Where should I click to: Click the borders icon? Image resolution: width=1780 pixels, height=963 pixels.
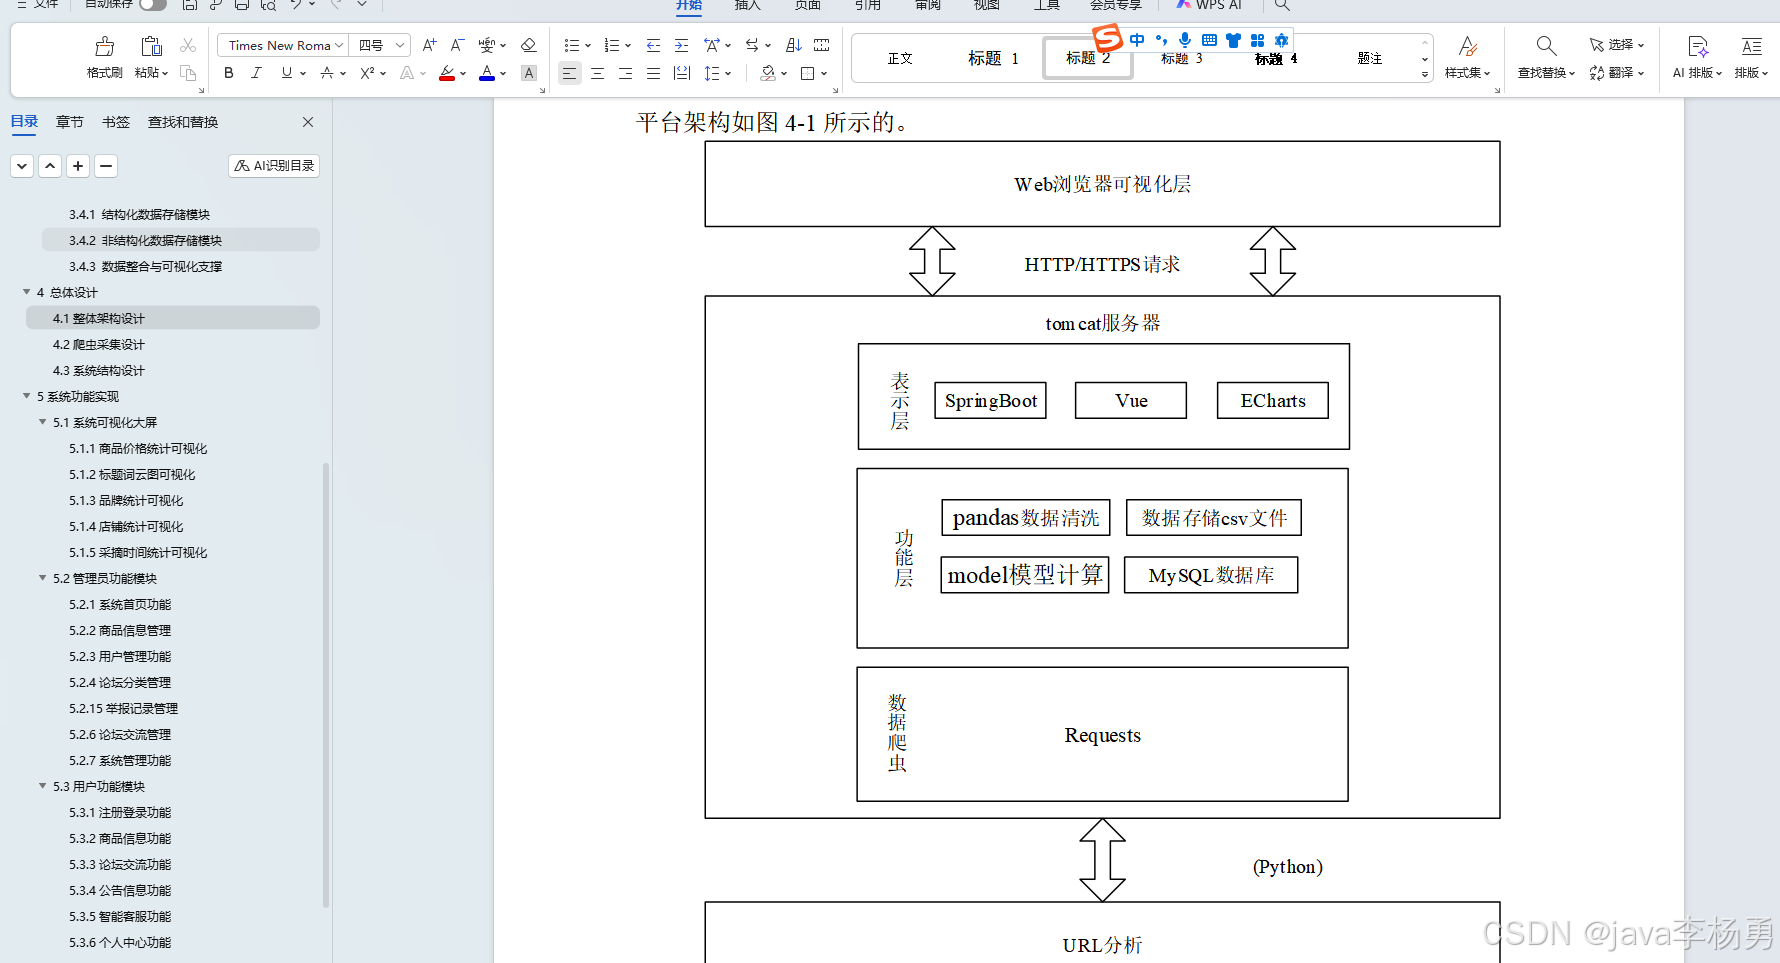(x=807, y=73)
